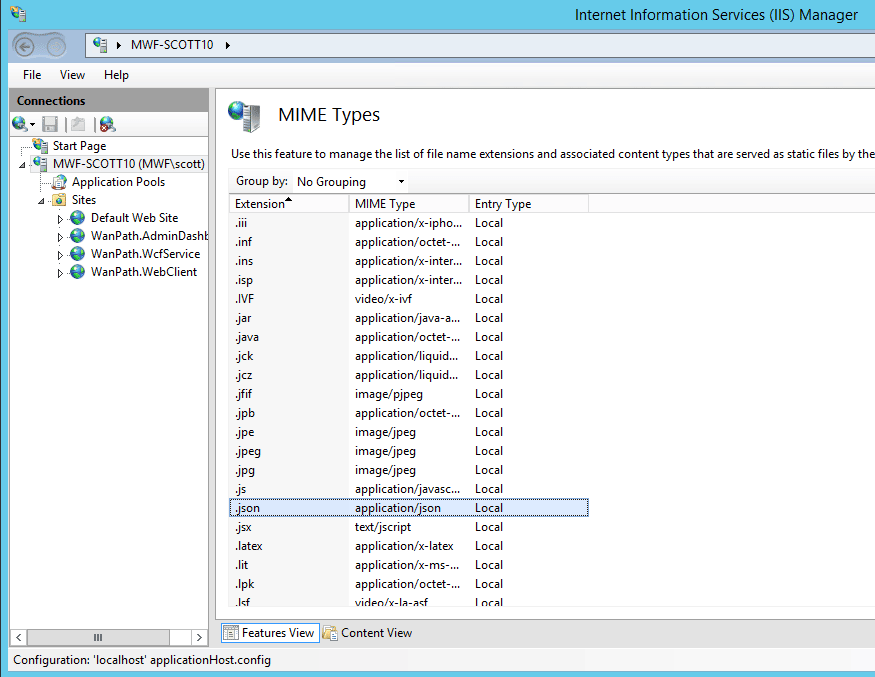Switch to the Content View tab
875x677 pixels.
point(367,633)
